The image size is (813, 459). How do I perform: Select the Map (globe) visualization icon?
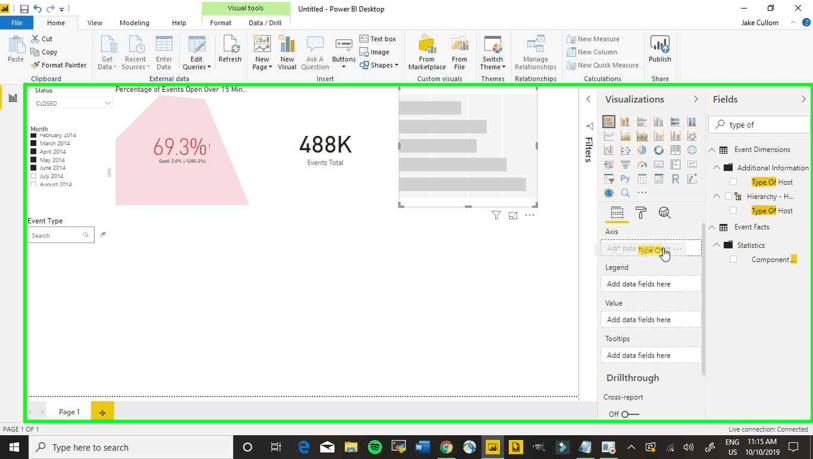pyautogui.click(x=692, y=150)
